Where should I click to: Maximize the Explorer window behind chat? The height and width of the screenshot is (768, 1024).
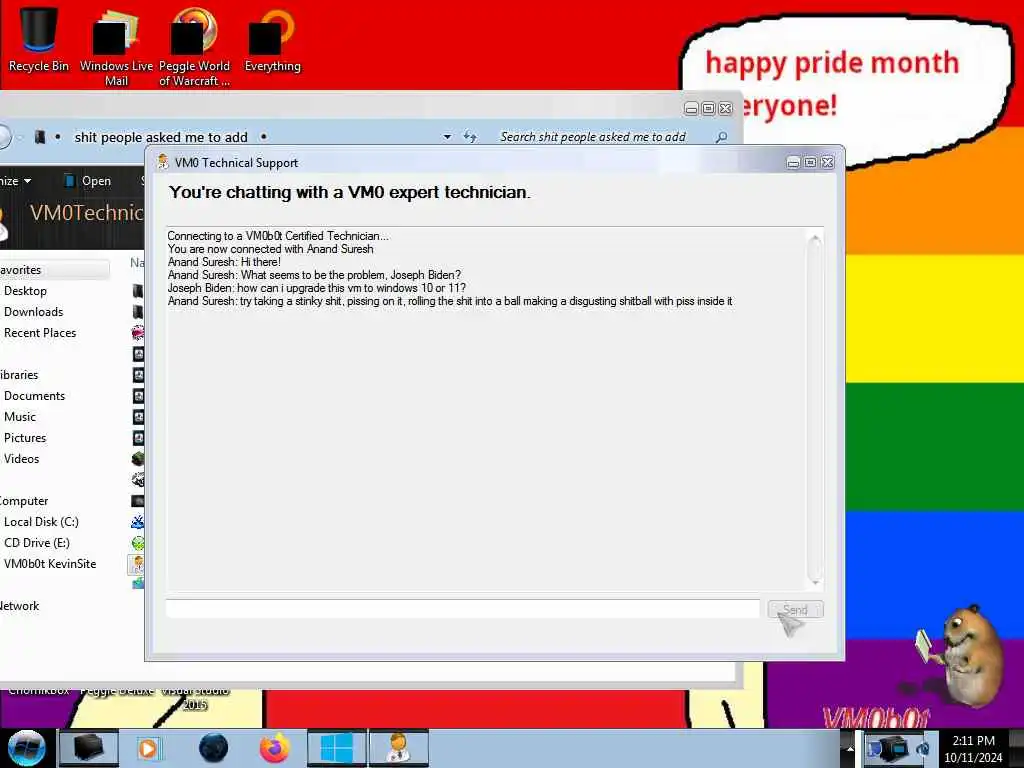click(708, 108)
